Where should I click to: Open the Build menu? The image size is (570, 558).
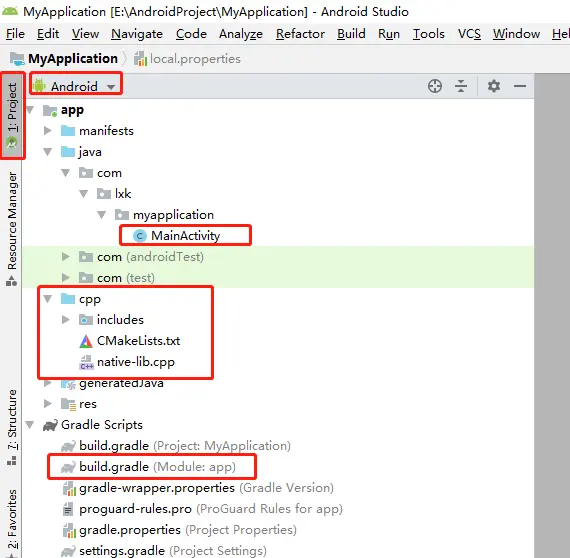[x=351, y=34]
